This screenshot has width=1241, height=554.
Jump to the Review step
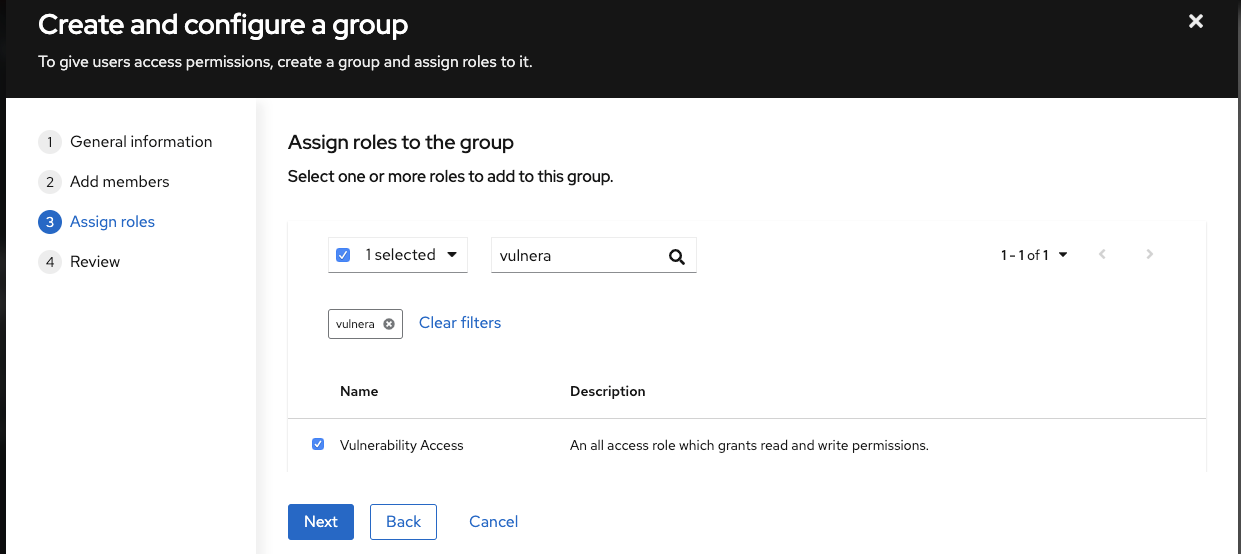point(95,262)
